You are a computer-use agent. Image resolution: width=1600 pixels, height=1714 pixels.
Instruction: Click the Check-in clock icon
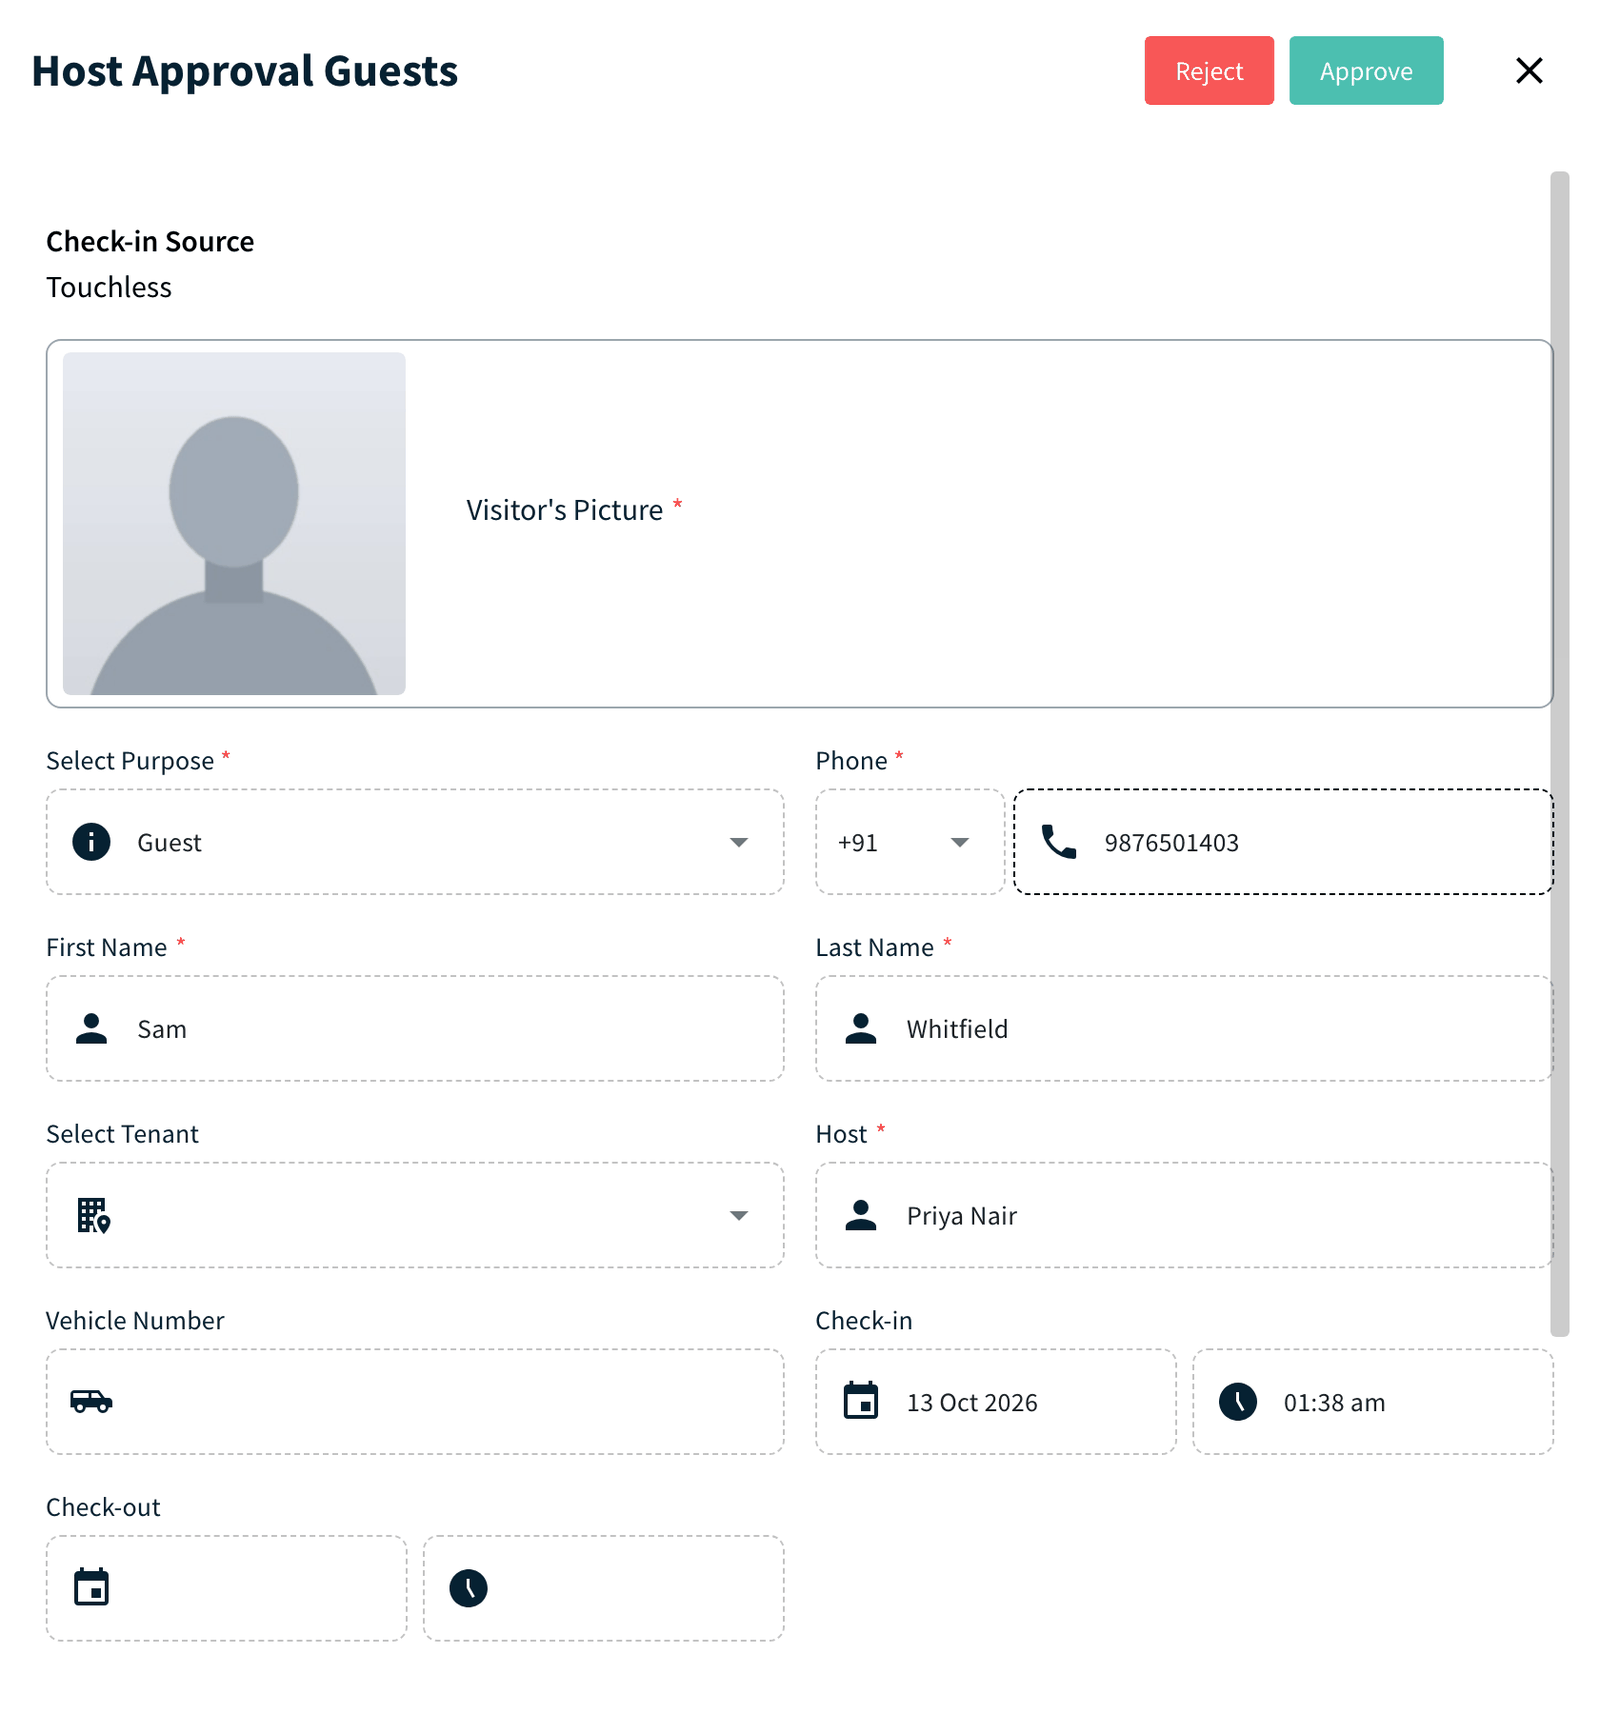1237,1402
